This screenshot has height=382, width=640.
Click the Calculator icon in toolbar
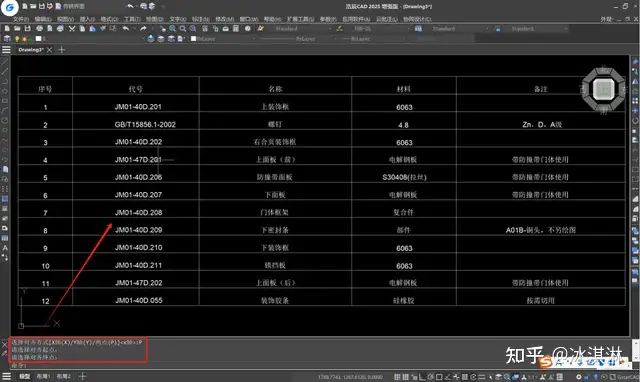click(x=236, y=29)
